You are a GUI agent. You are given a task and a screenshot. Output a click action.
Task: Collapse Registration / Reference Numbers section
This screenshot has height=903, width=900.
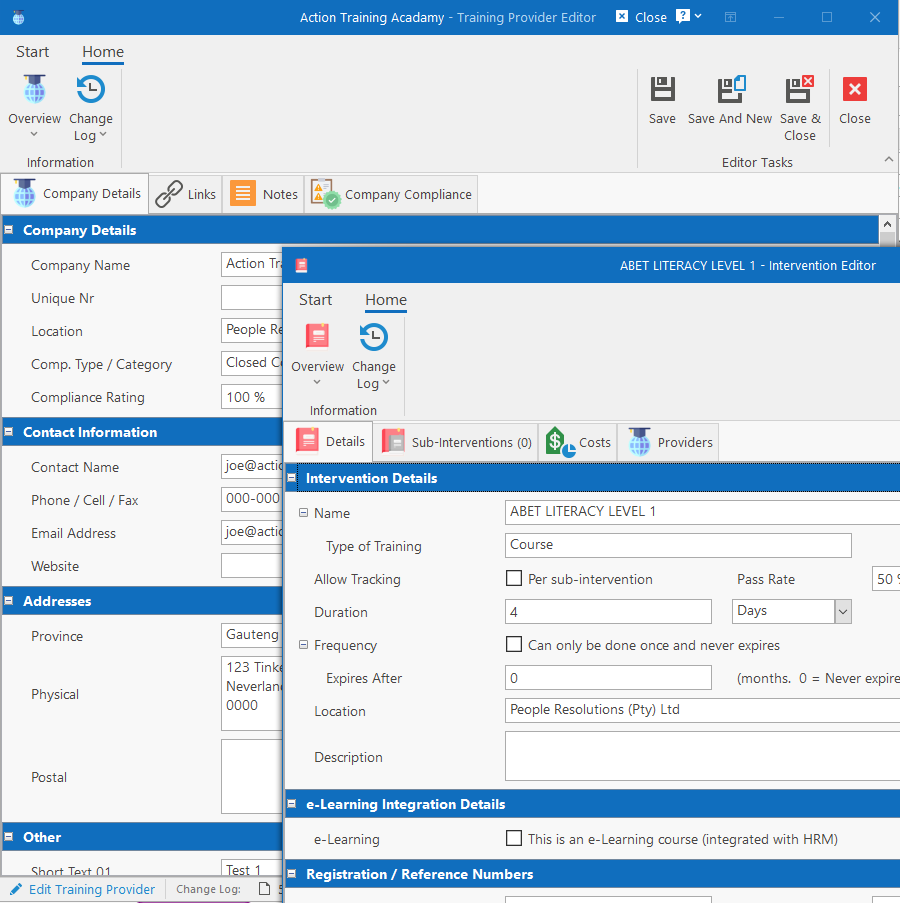292,874
